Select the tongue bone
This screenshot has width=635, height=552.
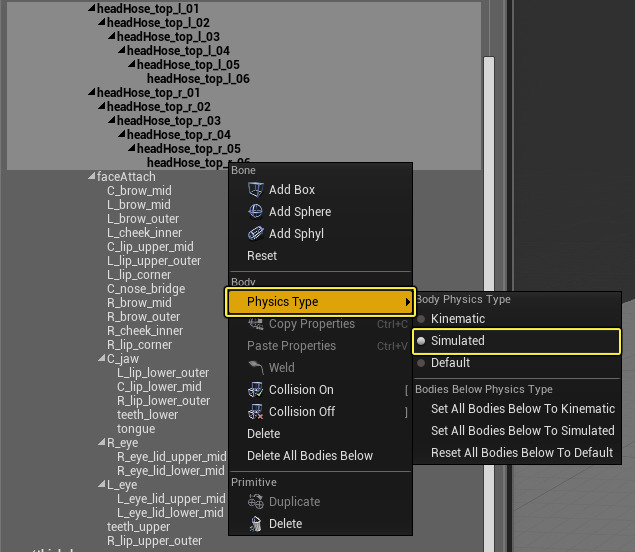136,429
